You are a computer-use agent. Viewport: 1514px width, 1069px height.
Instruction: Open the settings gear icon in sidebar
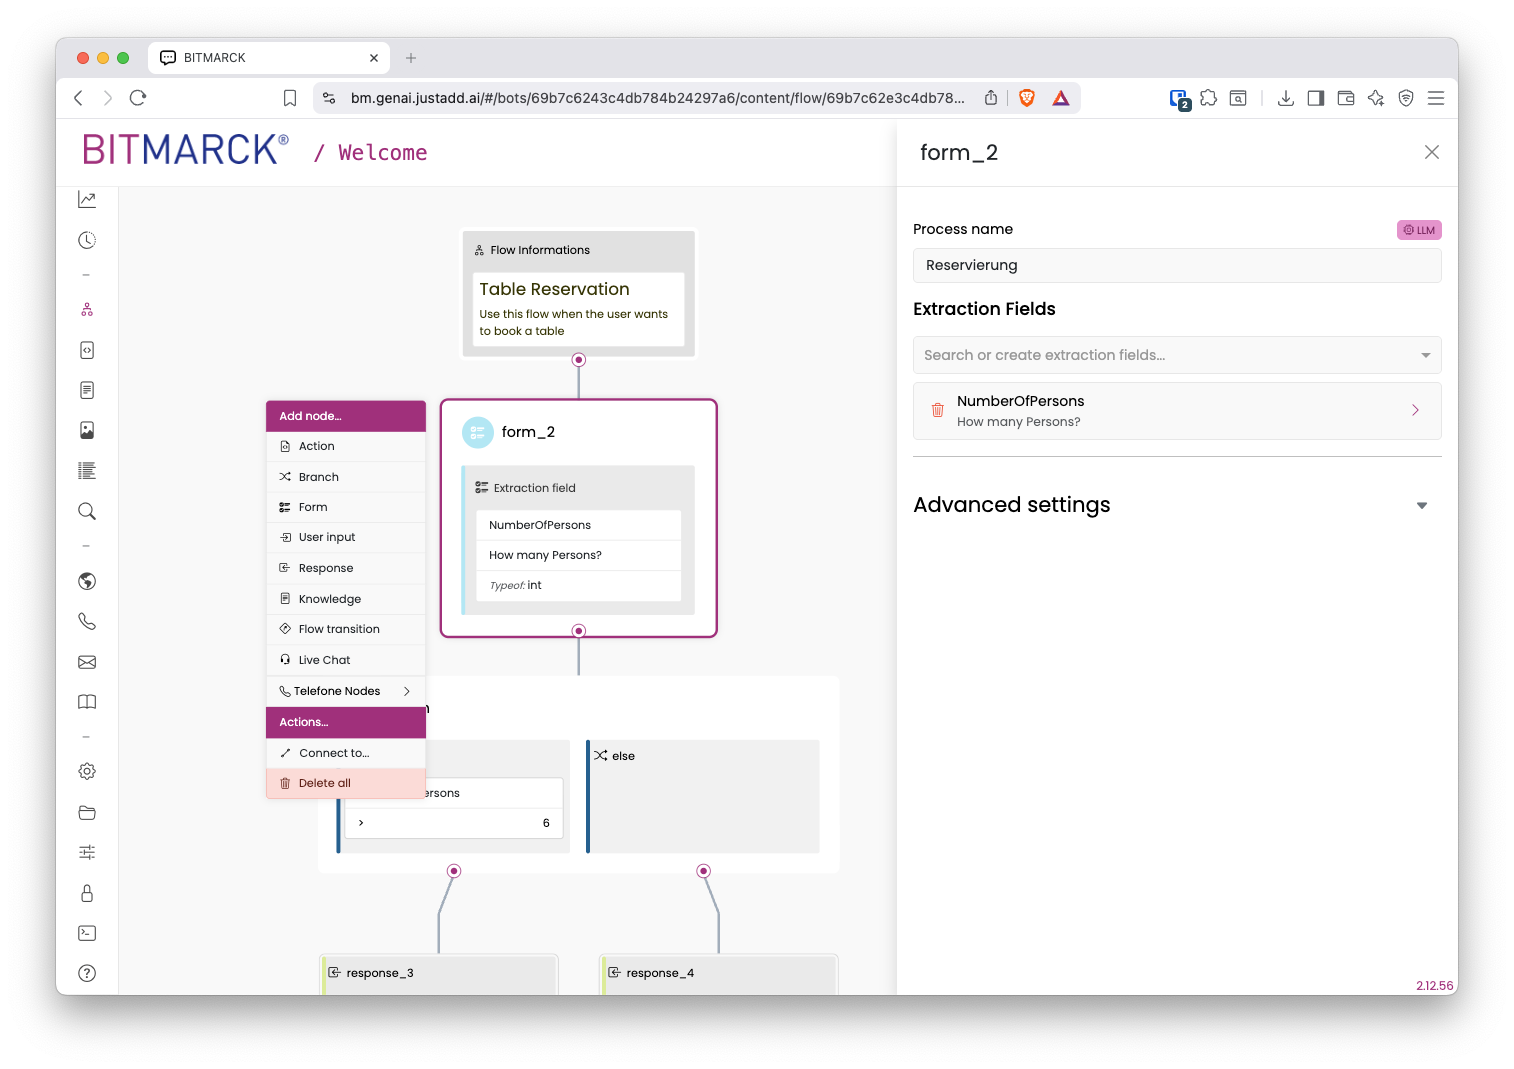pyautogui.click(x=87, y=771)
